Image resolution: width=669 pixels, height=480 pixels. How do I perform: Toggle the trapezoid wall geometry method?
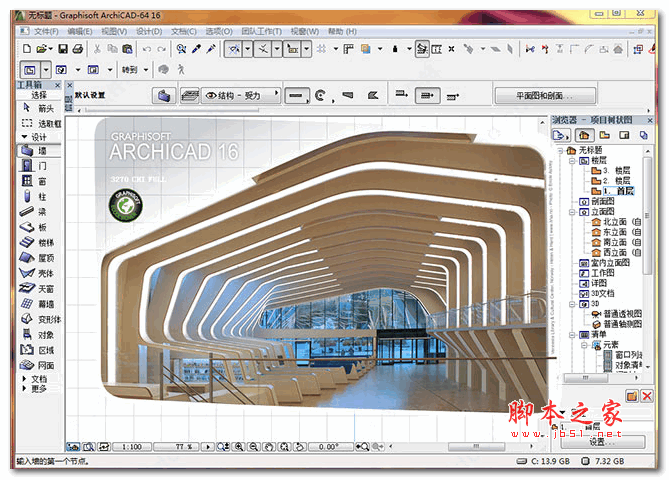point(348,95)
